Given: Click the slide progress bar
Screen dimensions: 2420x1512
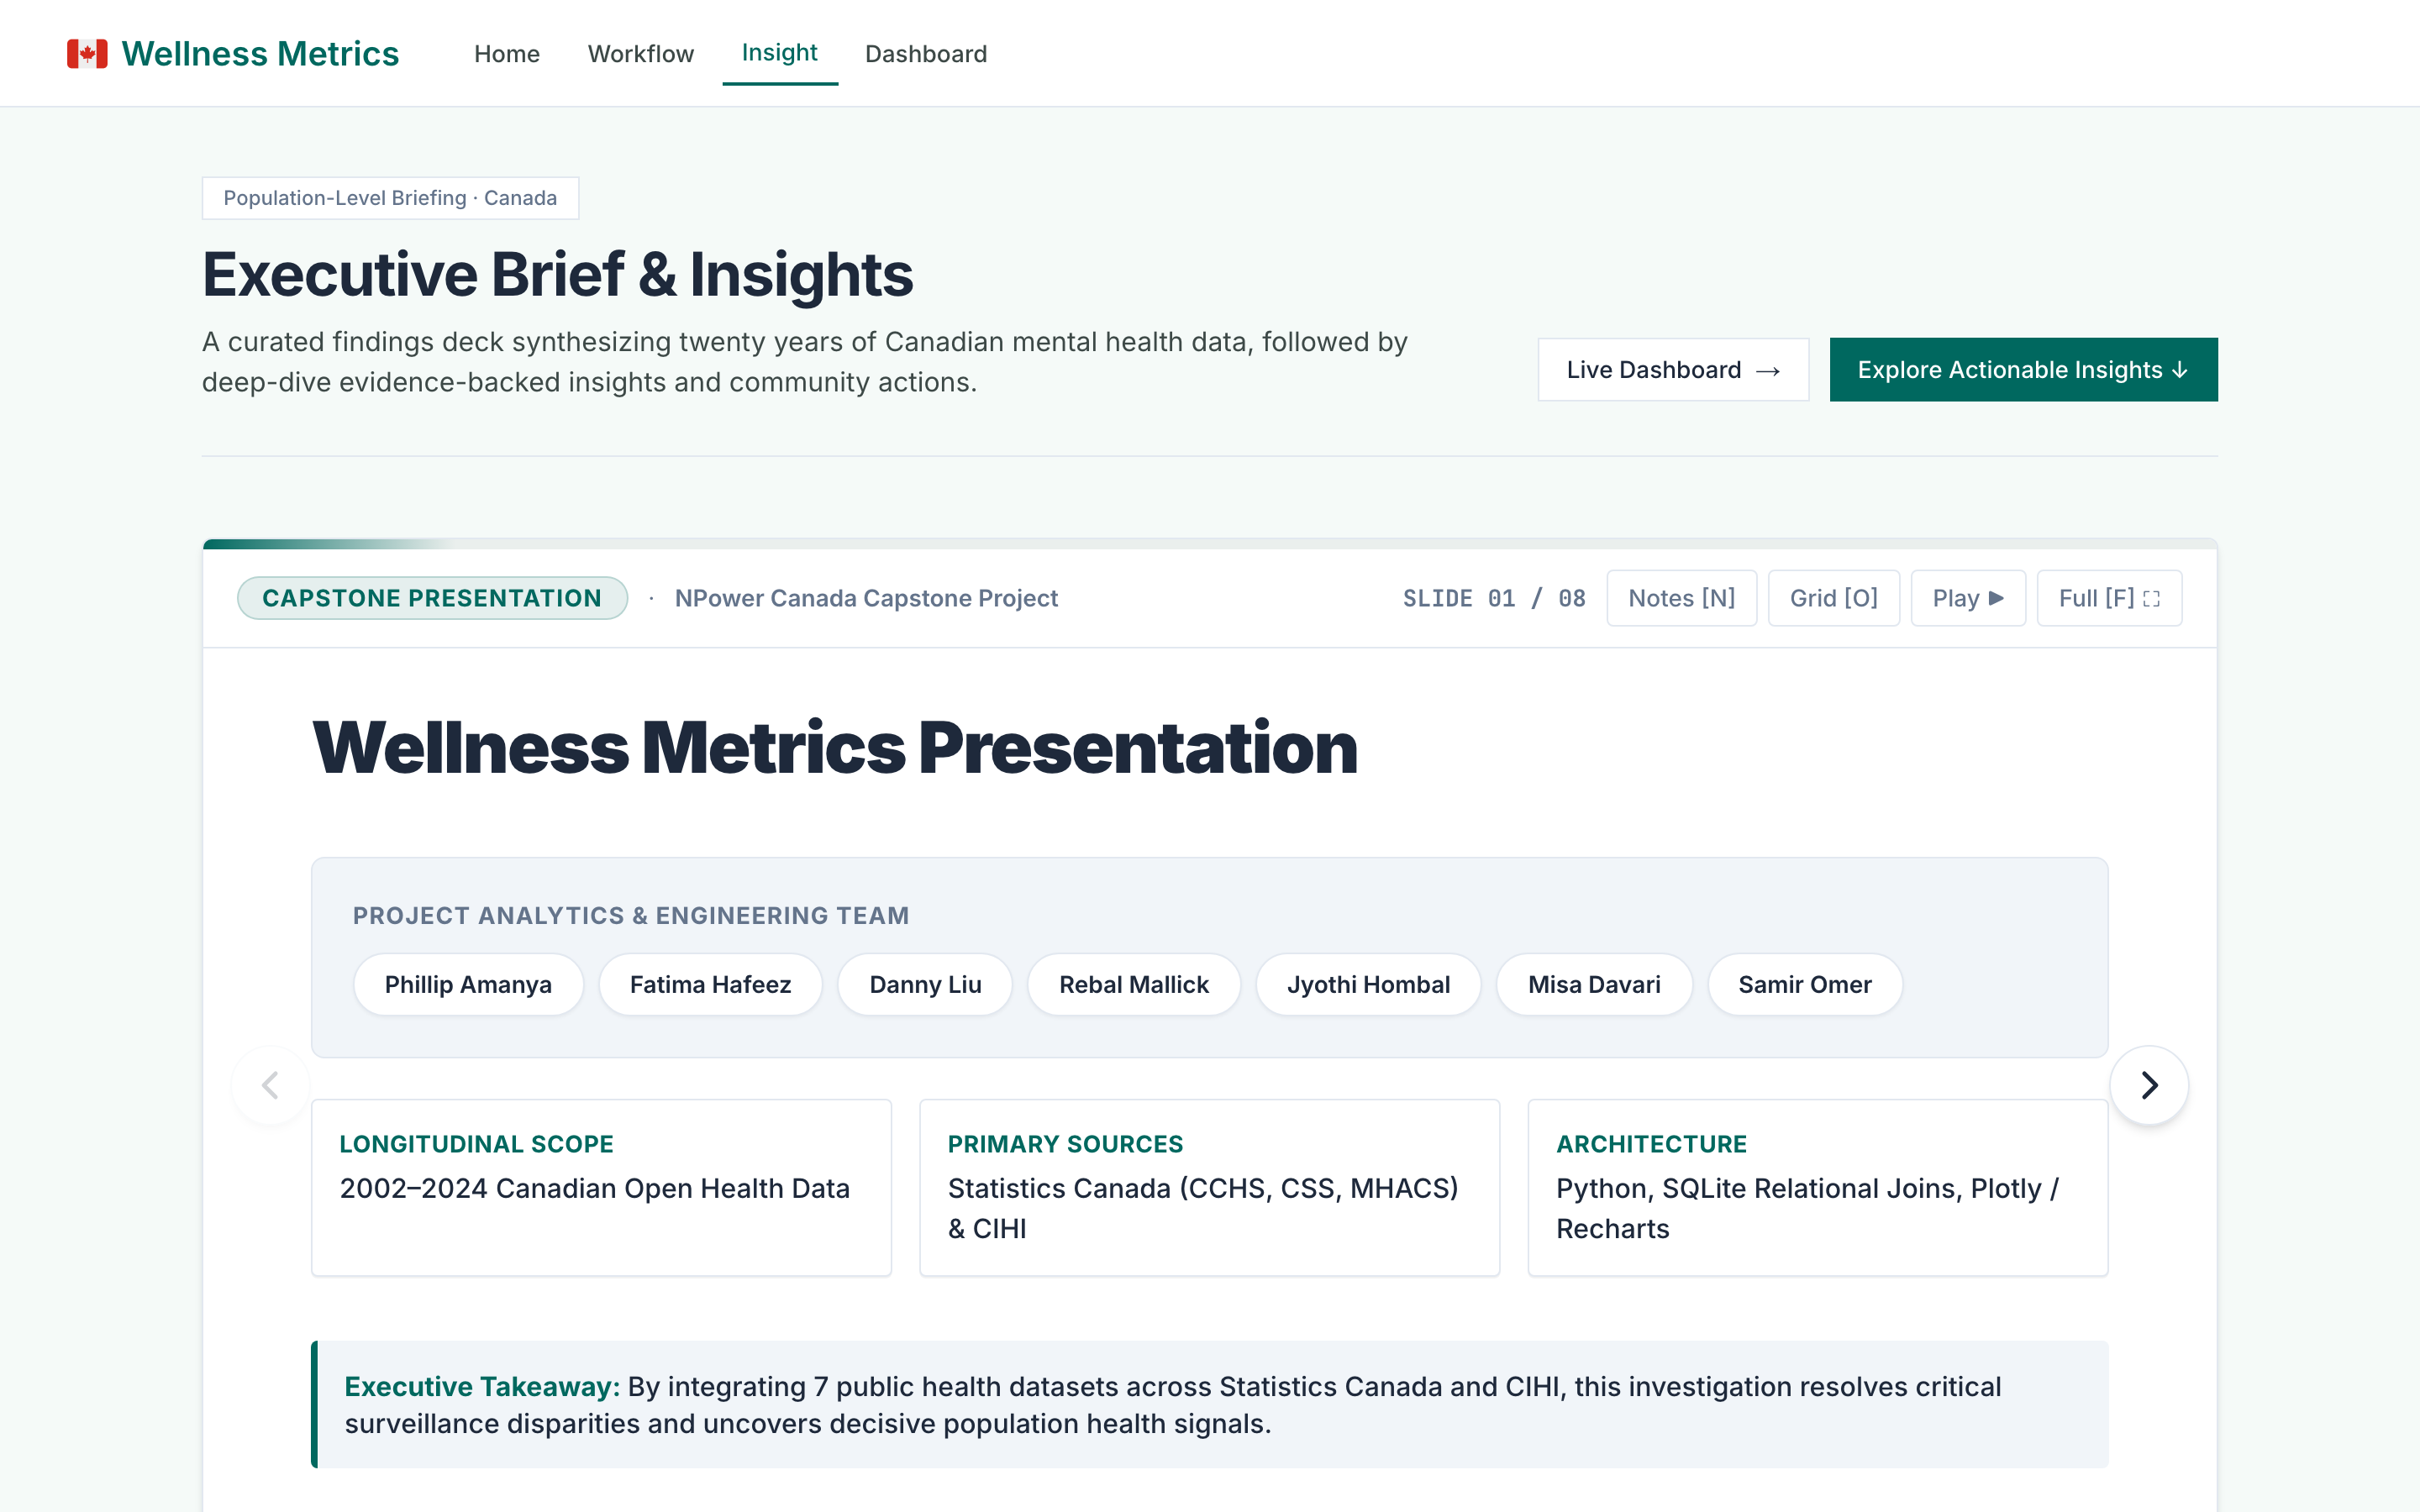Looking at the screenshot, I should (x=1210, y=544).
